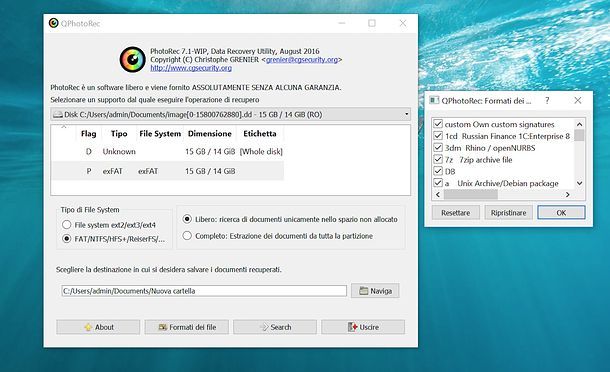610x372 pixels.
Task: Click the Uscire exit button
Action: coord(363,327)
